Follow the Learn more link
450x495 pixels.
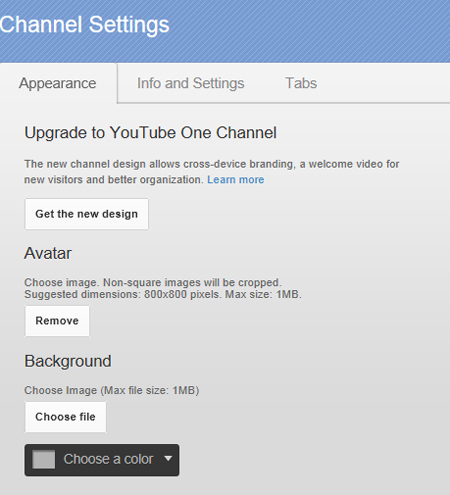[236, 180]
